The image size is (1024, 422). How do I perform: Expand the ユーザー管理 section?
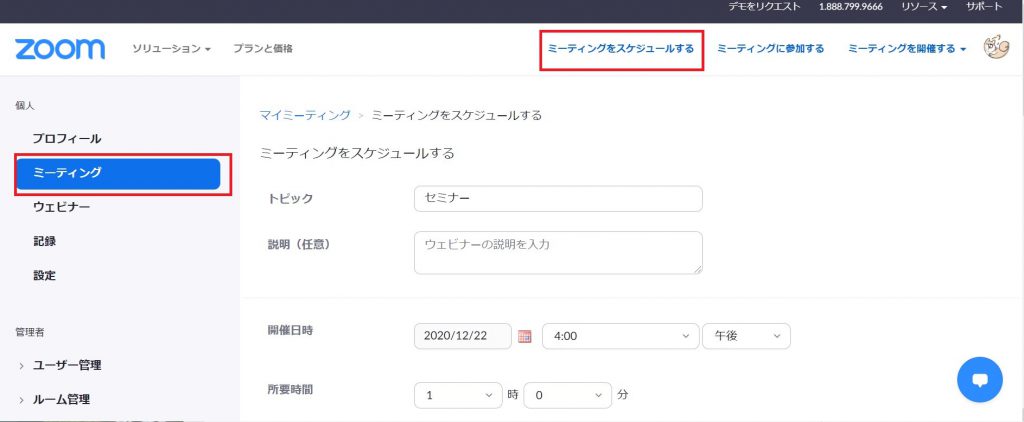pos(61,366)
